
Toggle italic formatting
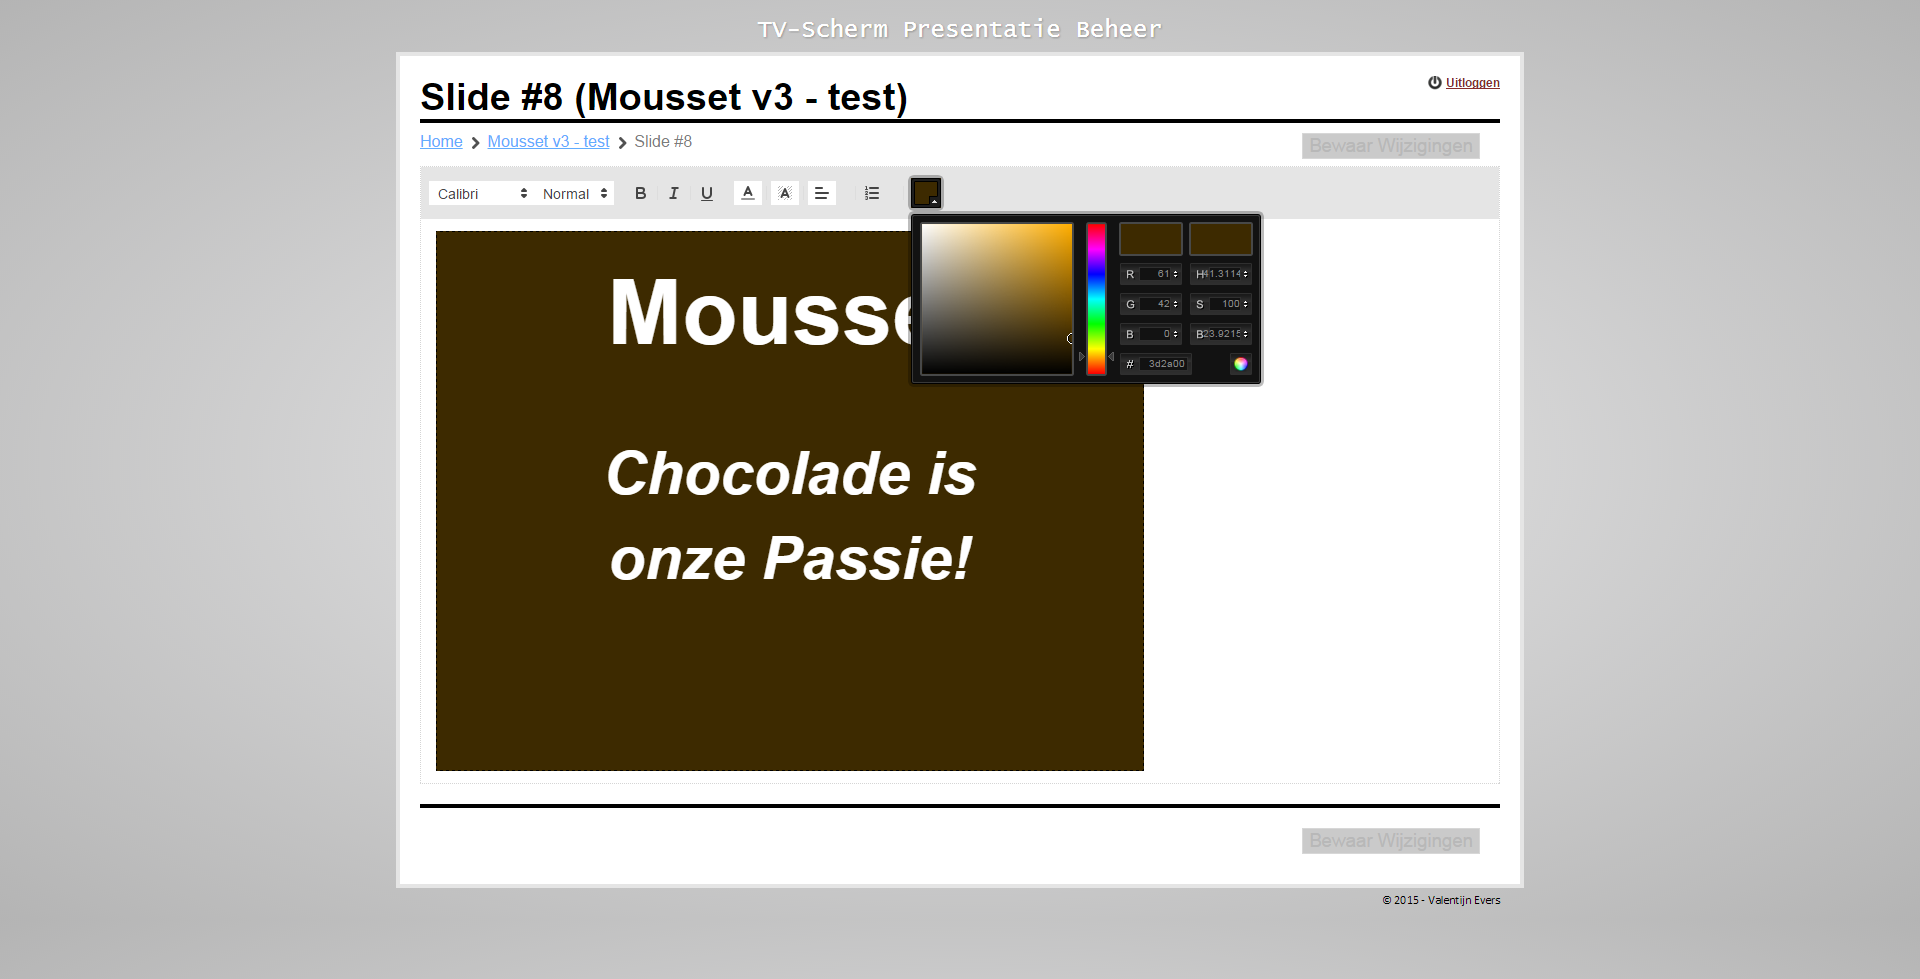[x=673, y=193]
